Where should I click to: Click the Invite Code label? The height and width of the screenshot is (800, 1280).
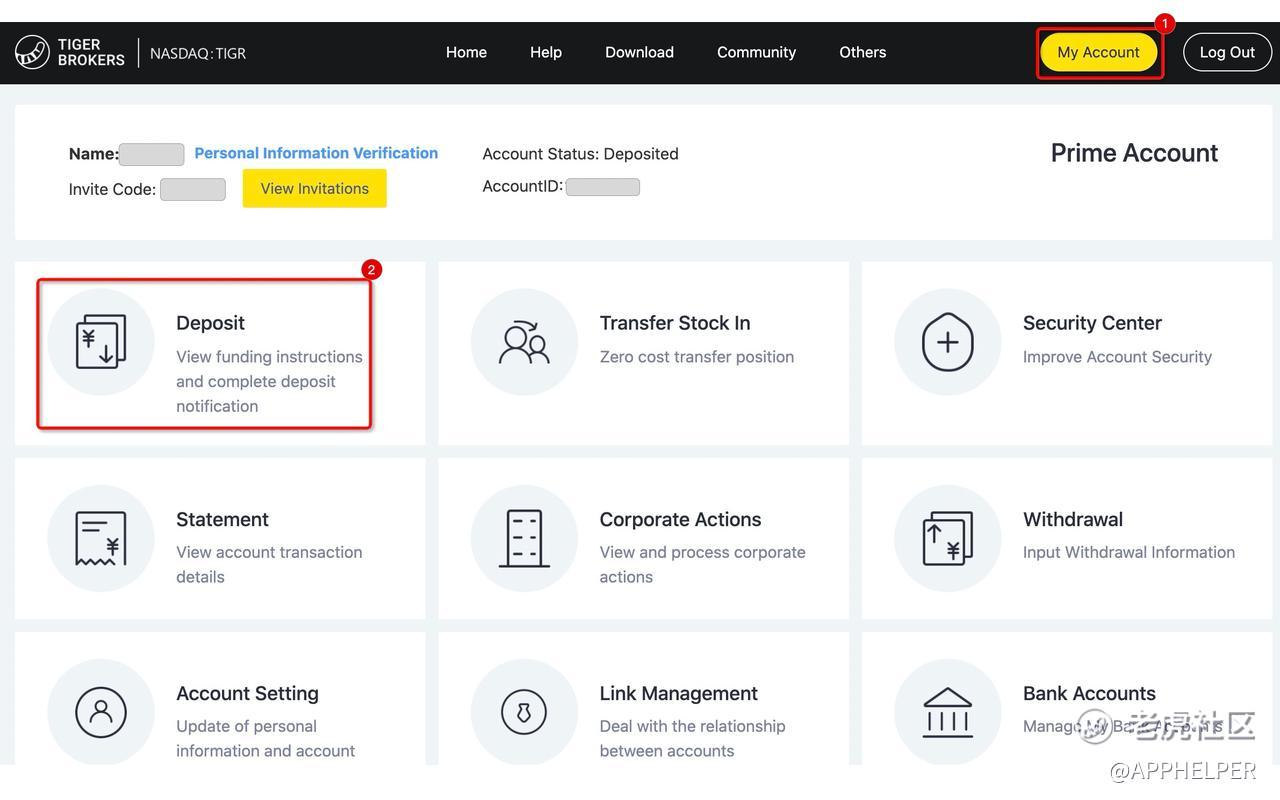point(112,189)
